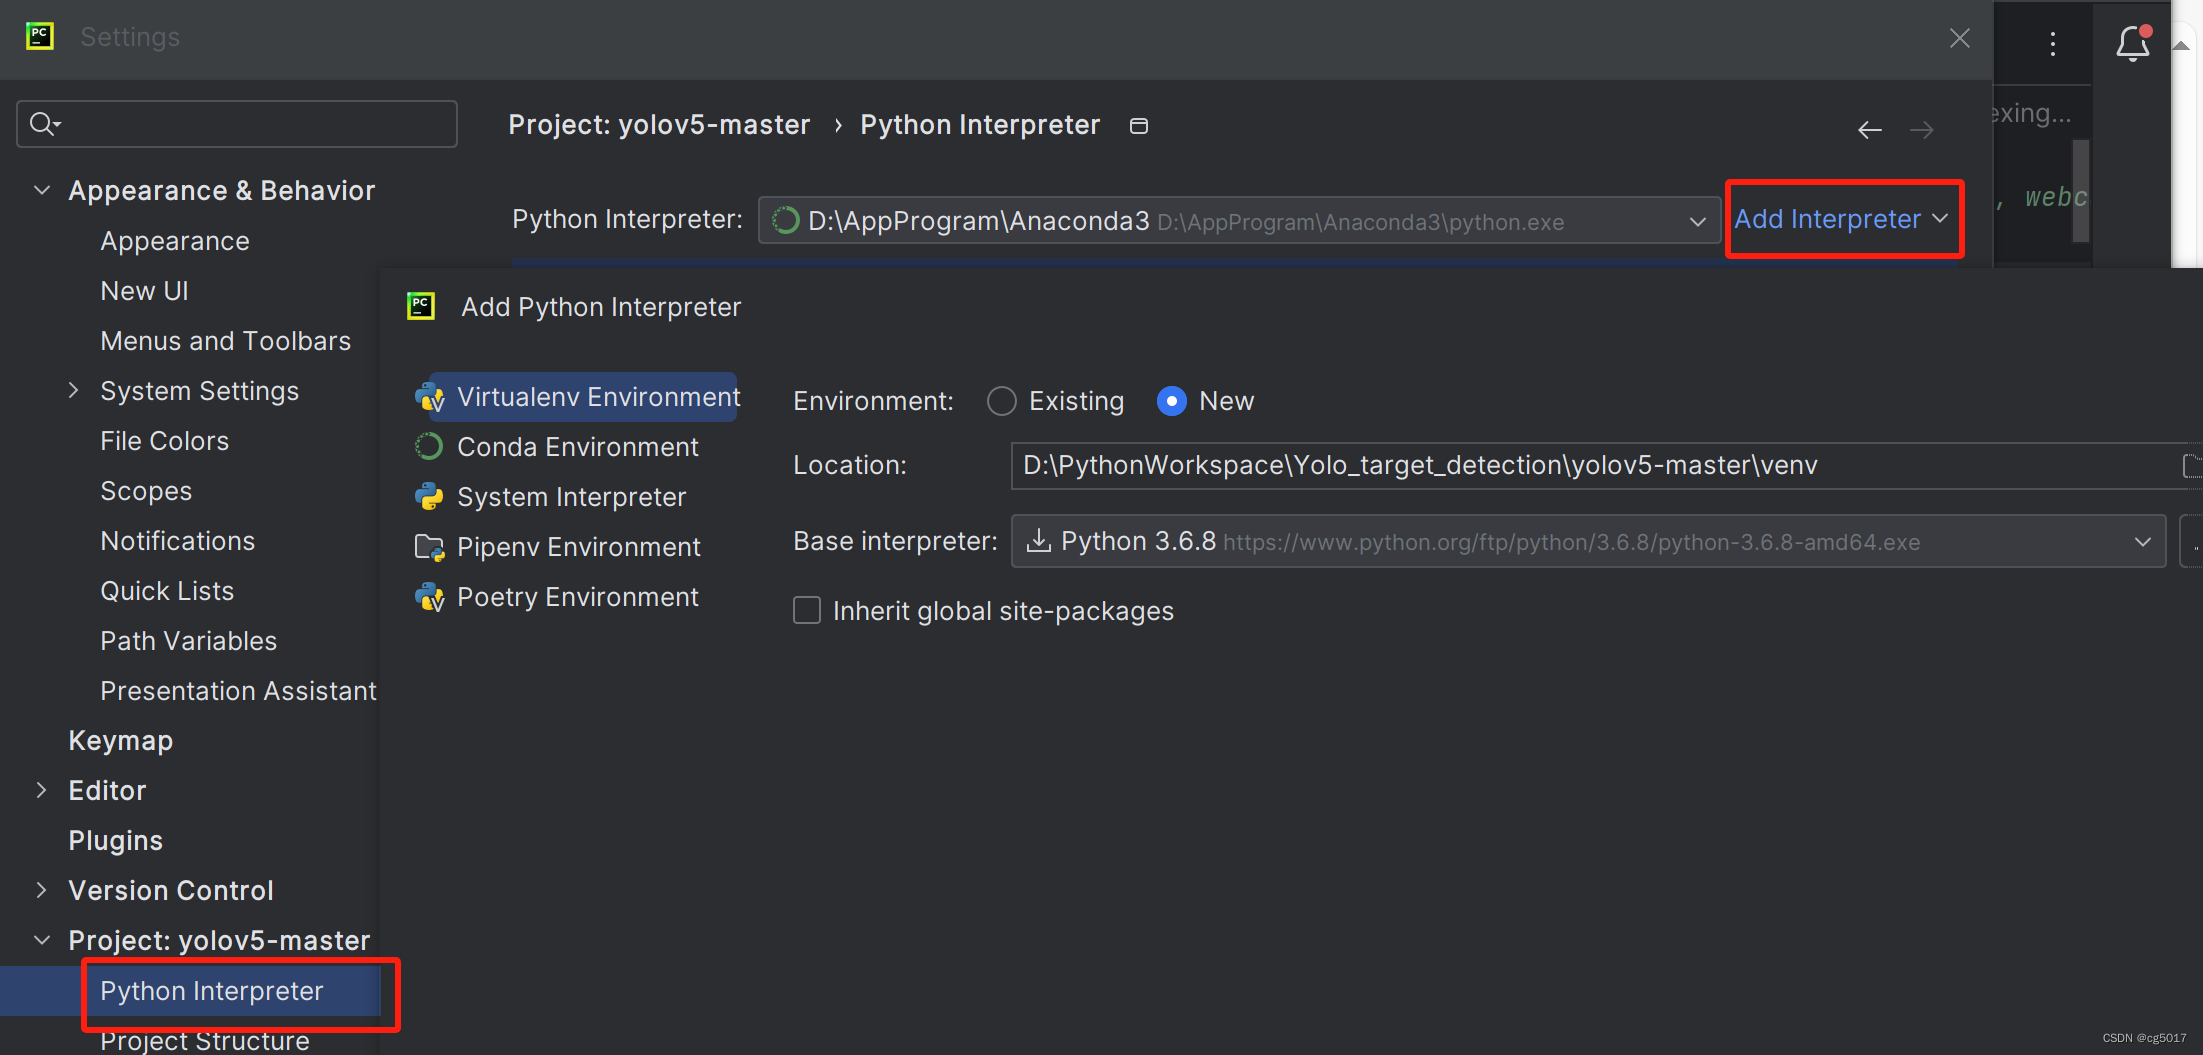Choose the Existing environment radio button
This screenshot has width=2203, height=1055.
pos(1001,401)
